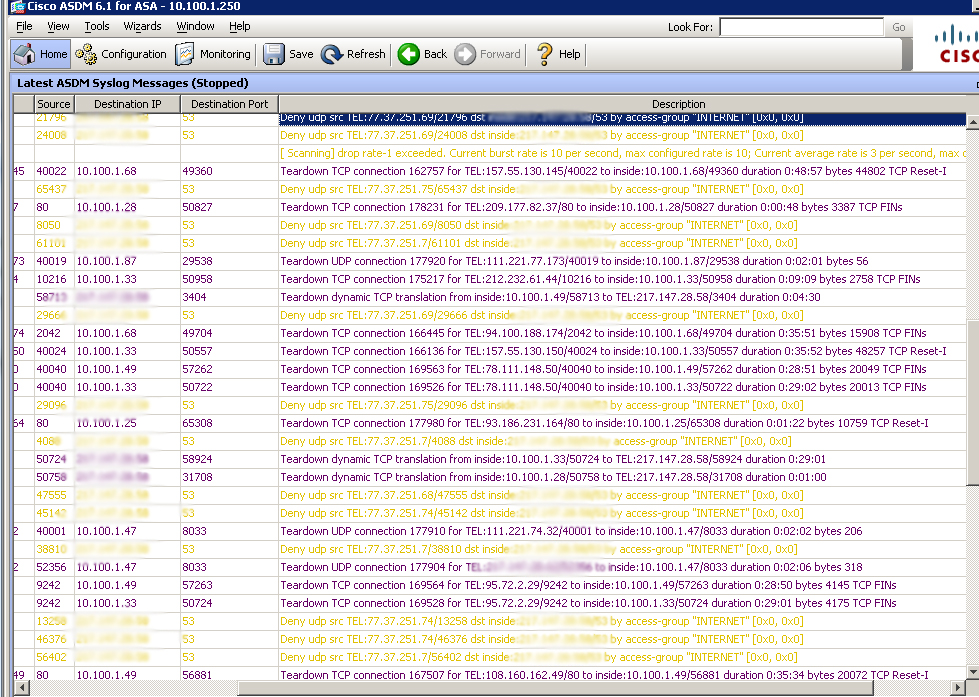Open the View menu
Screen dimensions: 979x697
click(58, 26)
